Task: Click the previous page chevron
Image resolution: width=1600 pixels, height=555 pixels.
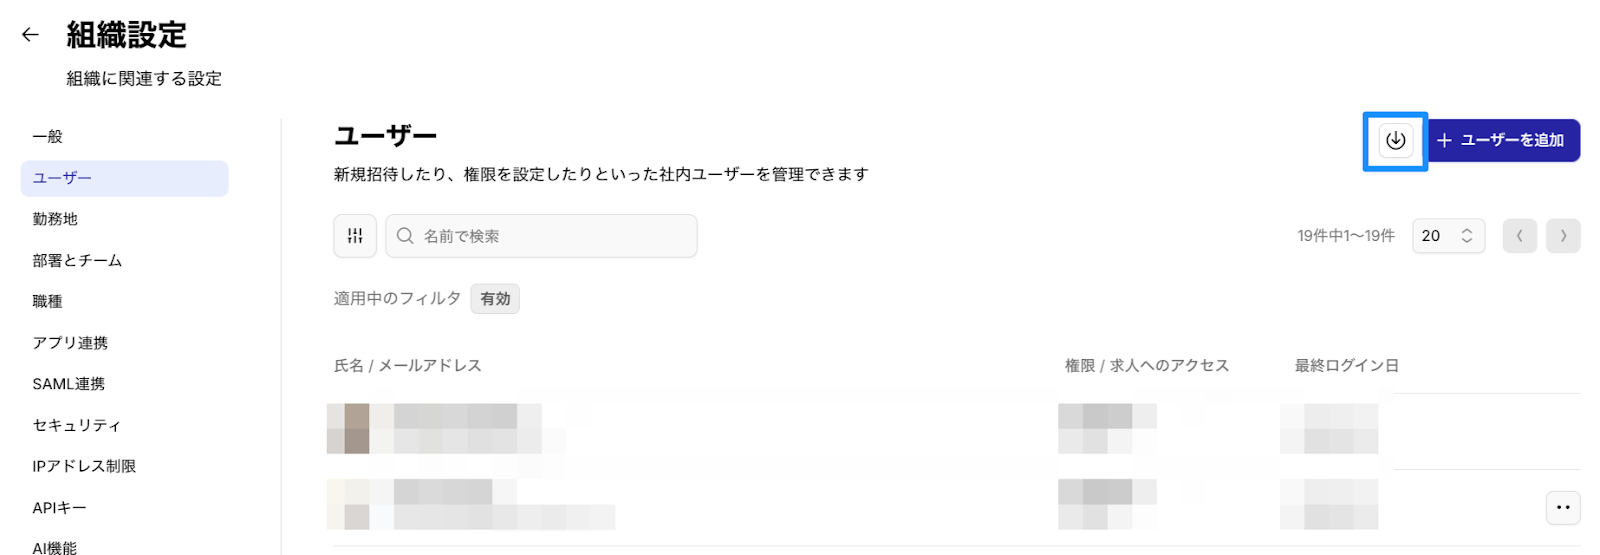Action: pyautogui.click(x=1519, y=236)
